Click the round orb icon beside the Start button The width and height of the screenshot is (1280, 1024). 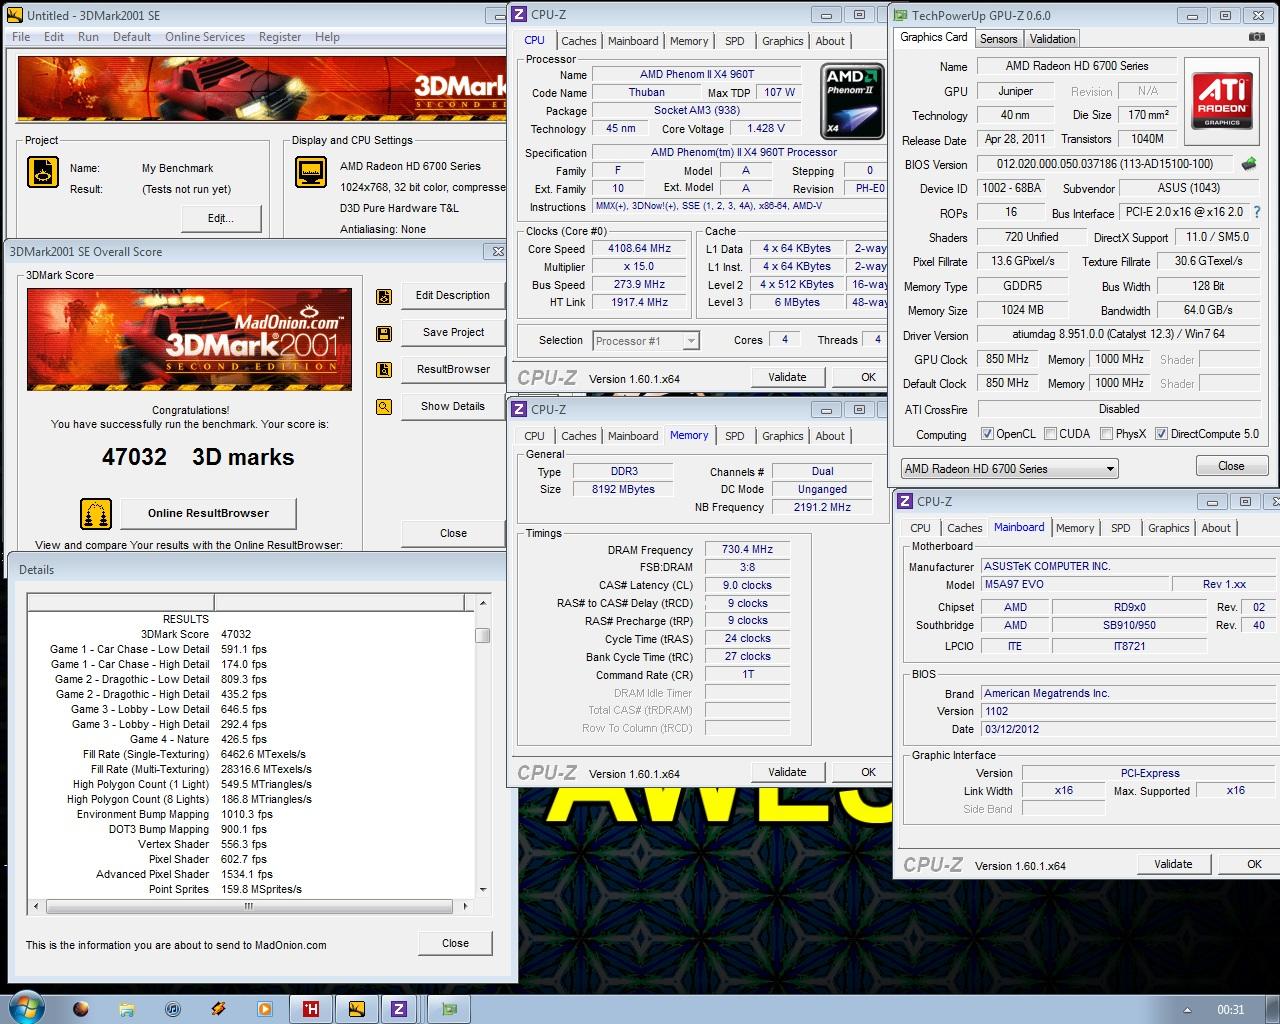coord(81,1008)
